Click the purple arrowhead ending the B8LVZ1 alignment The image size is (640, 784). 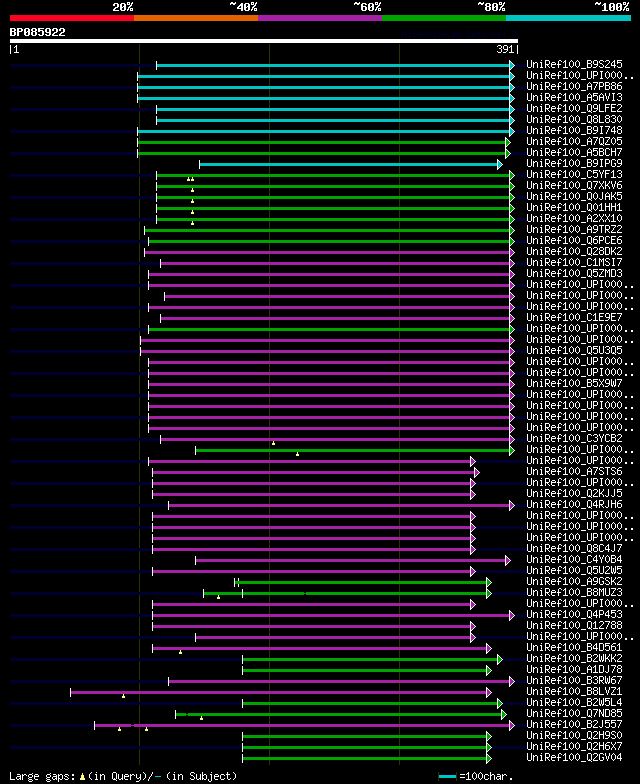tap(489, 692)
